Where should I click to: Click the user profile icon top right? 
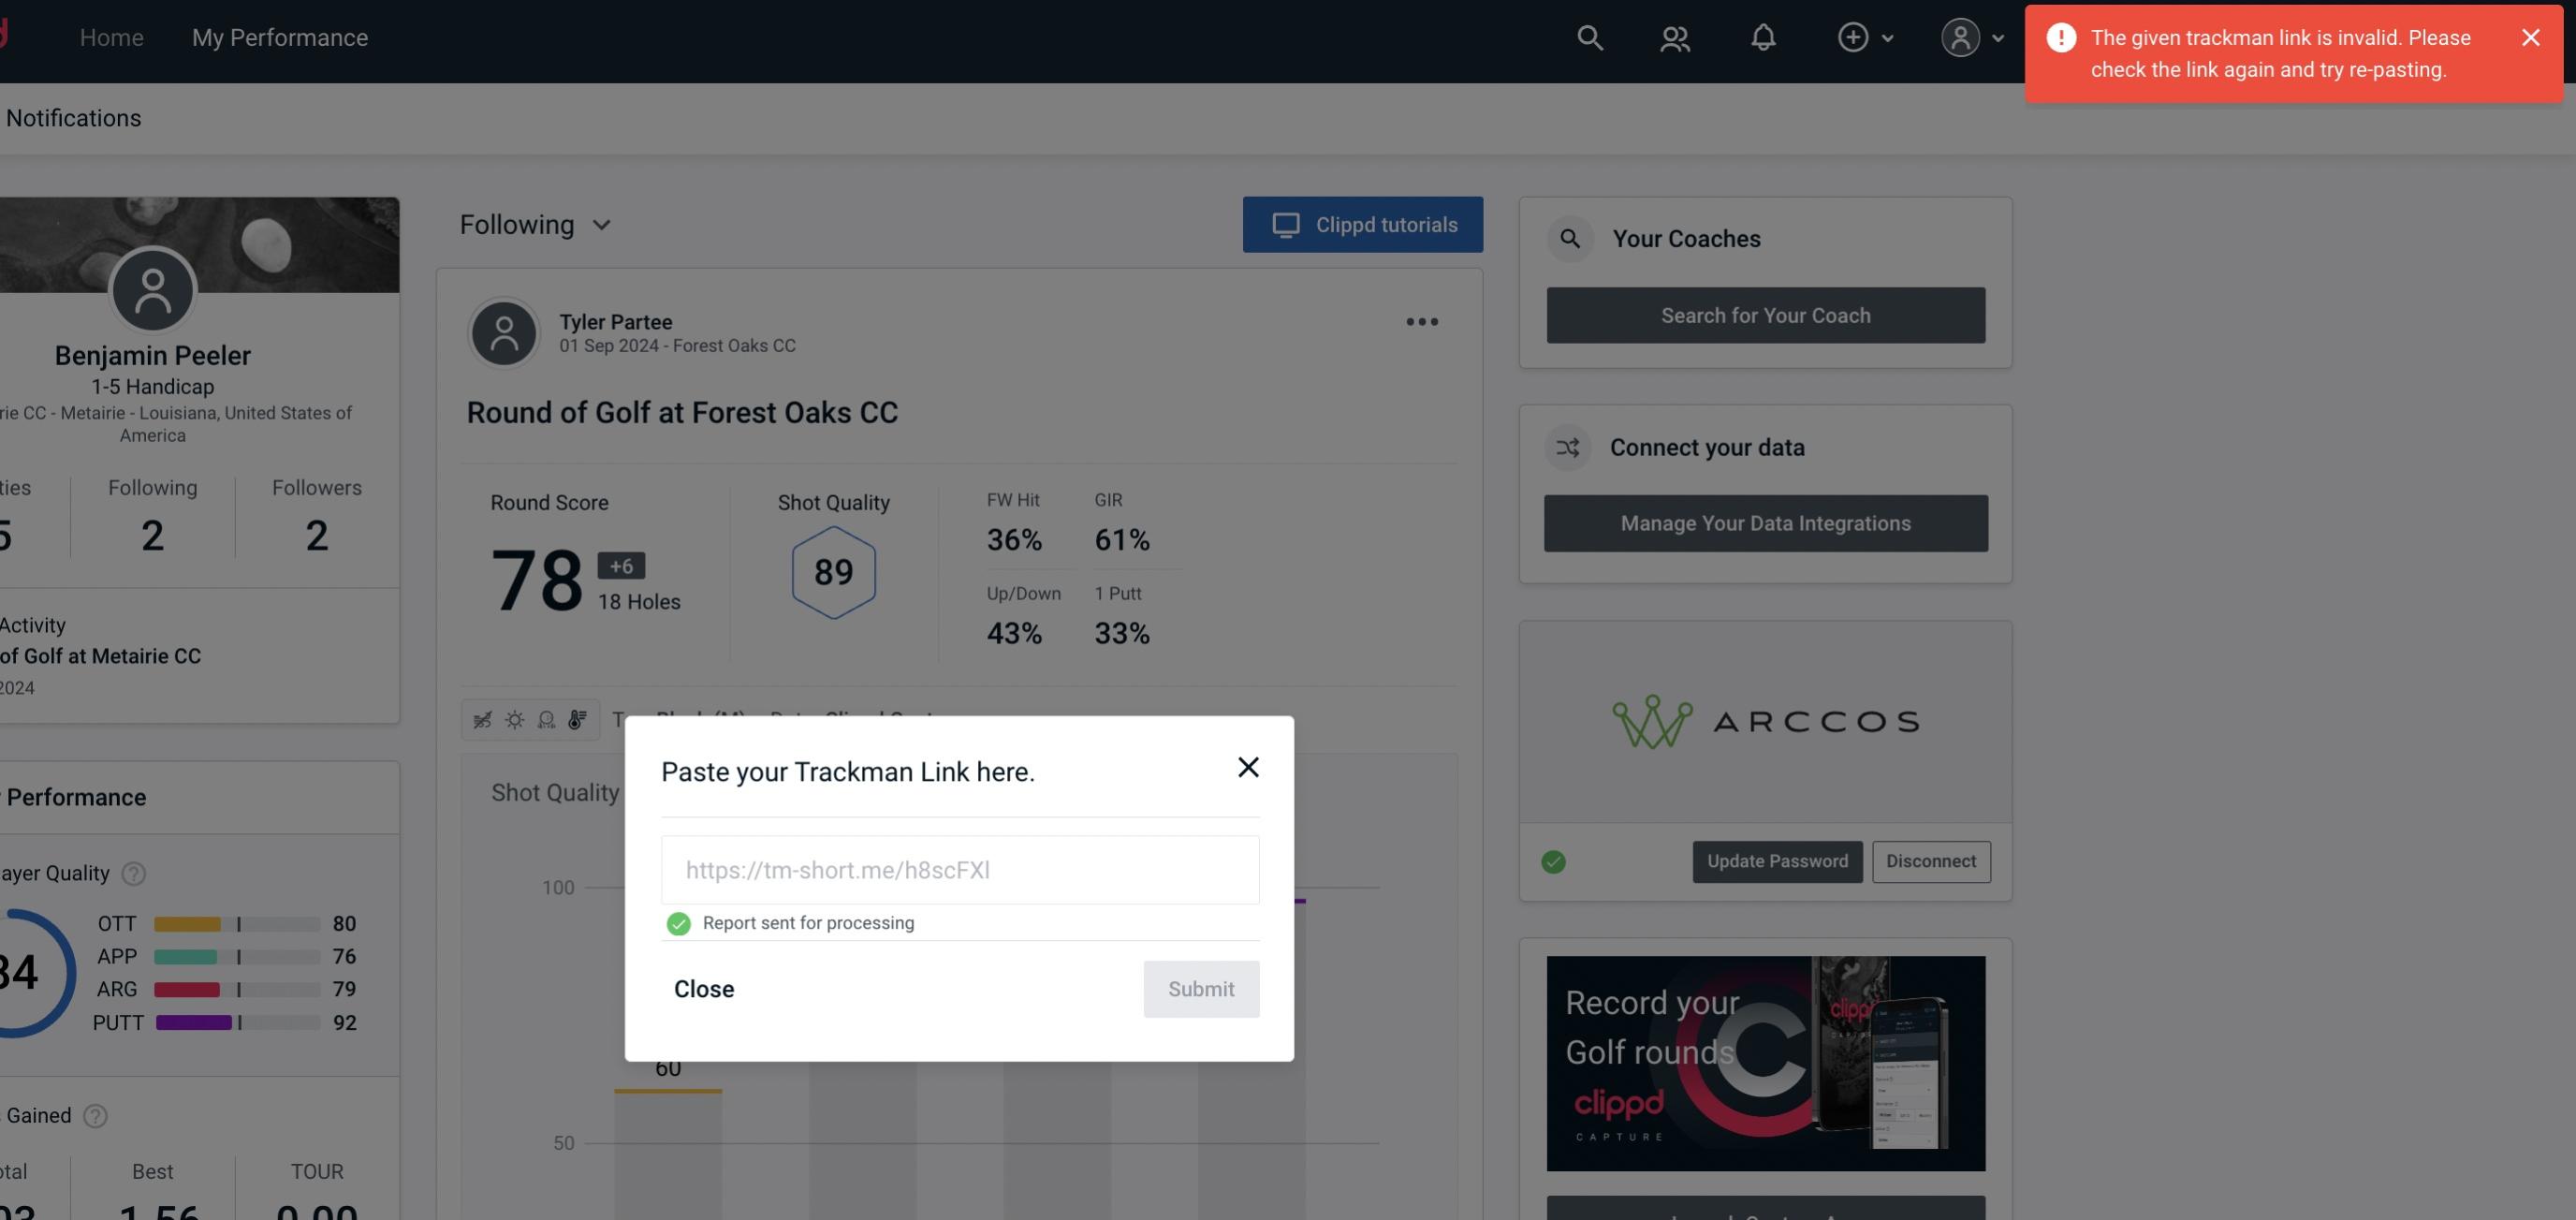pos(1960,37)
